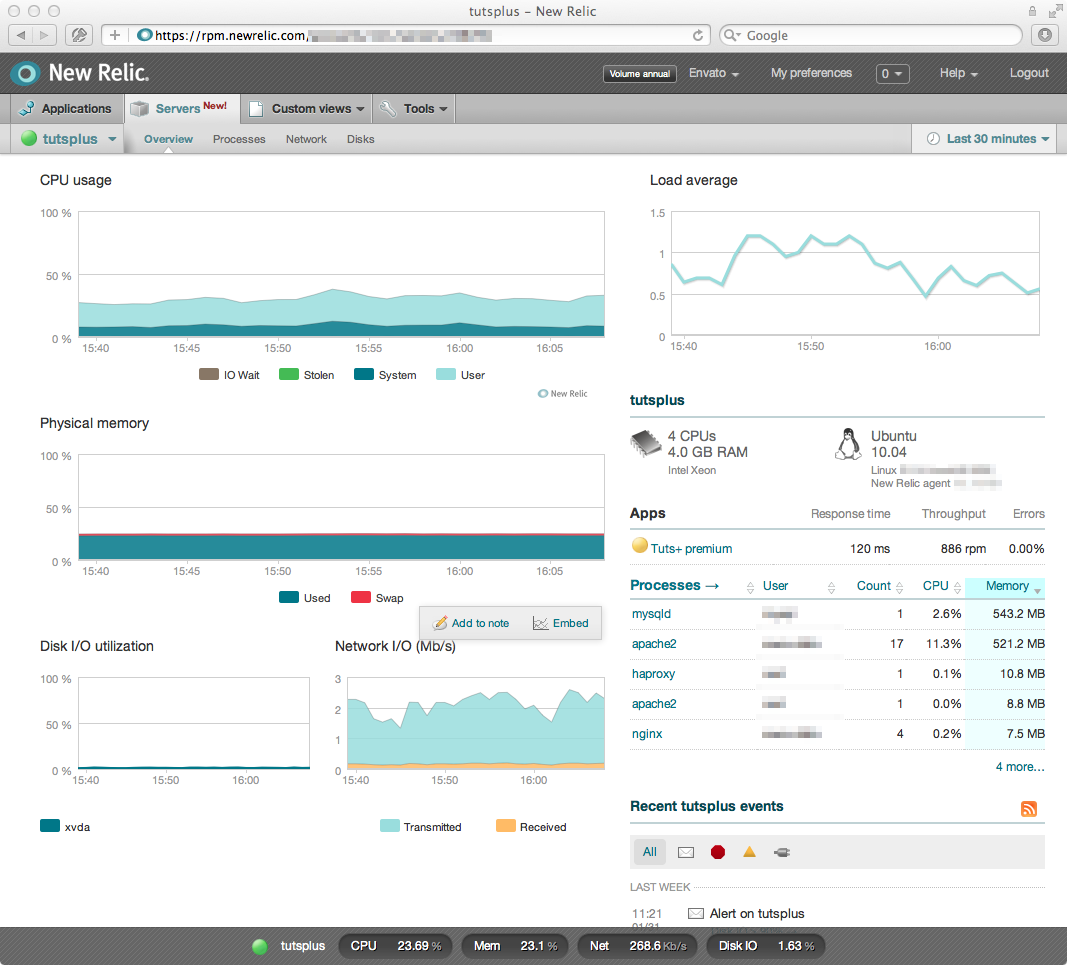
Task: Sort processes by CPU column
Action: click(935, 586)
